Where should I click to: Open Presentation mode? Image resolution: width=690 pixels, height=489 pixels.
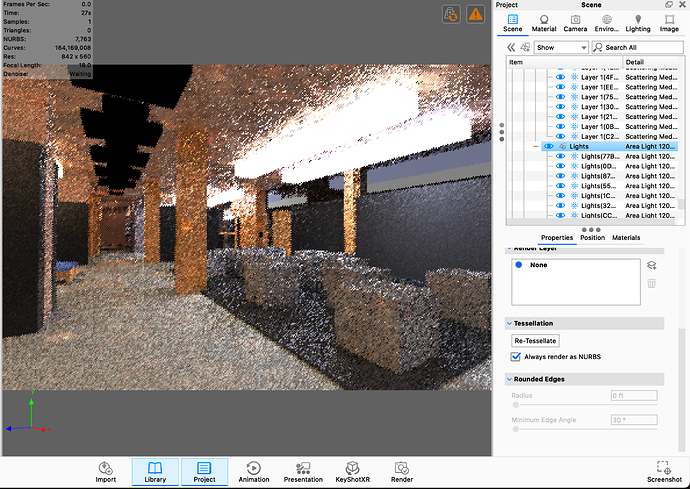(x=303, y=472)
